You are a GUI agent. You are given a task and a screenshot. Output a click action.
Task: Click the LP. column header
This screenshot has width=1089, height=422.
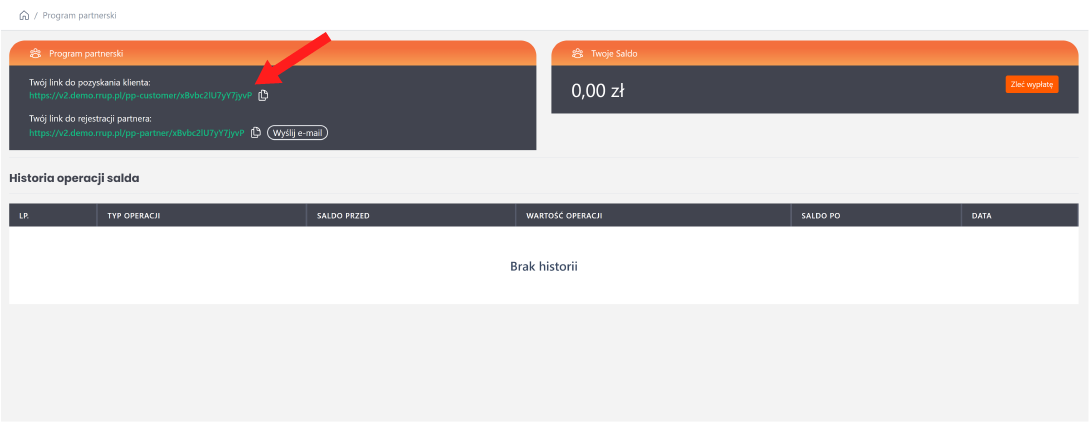[x=24, y=215]
